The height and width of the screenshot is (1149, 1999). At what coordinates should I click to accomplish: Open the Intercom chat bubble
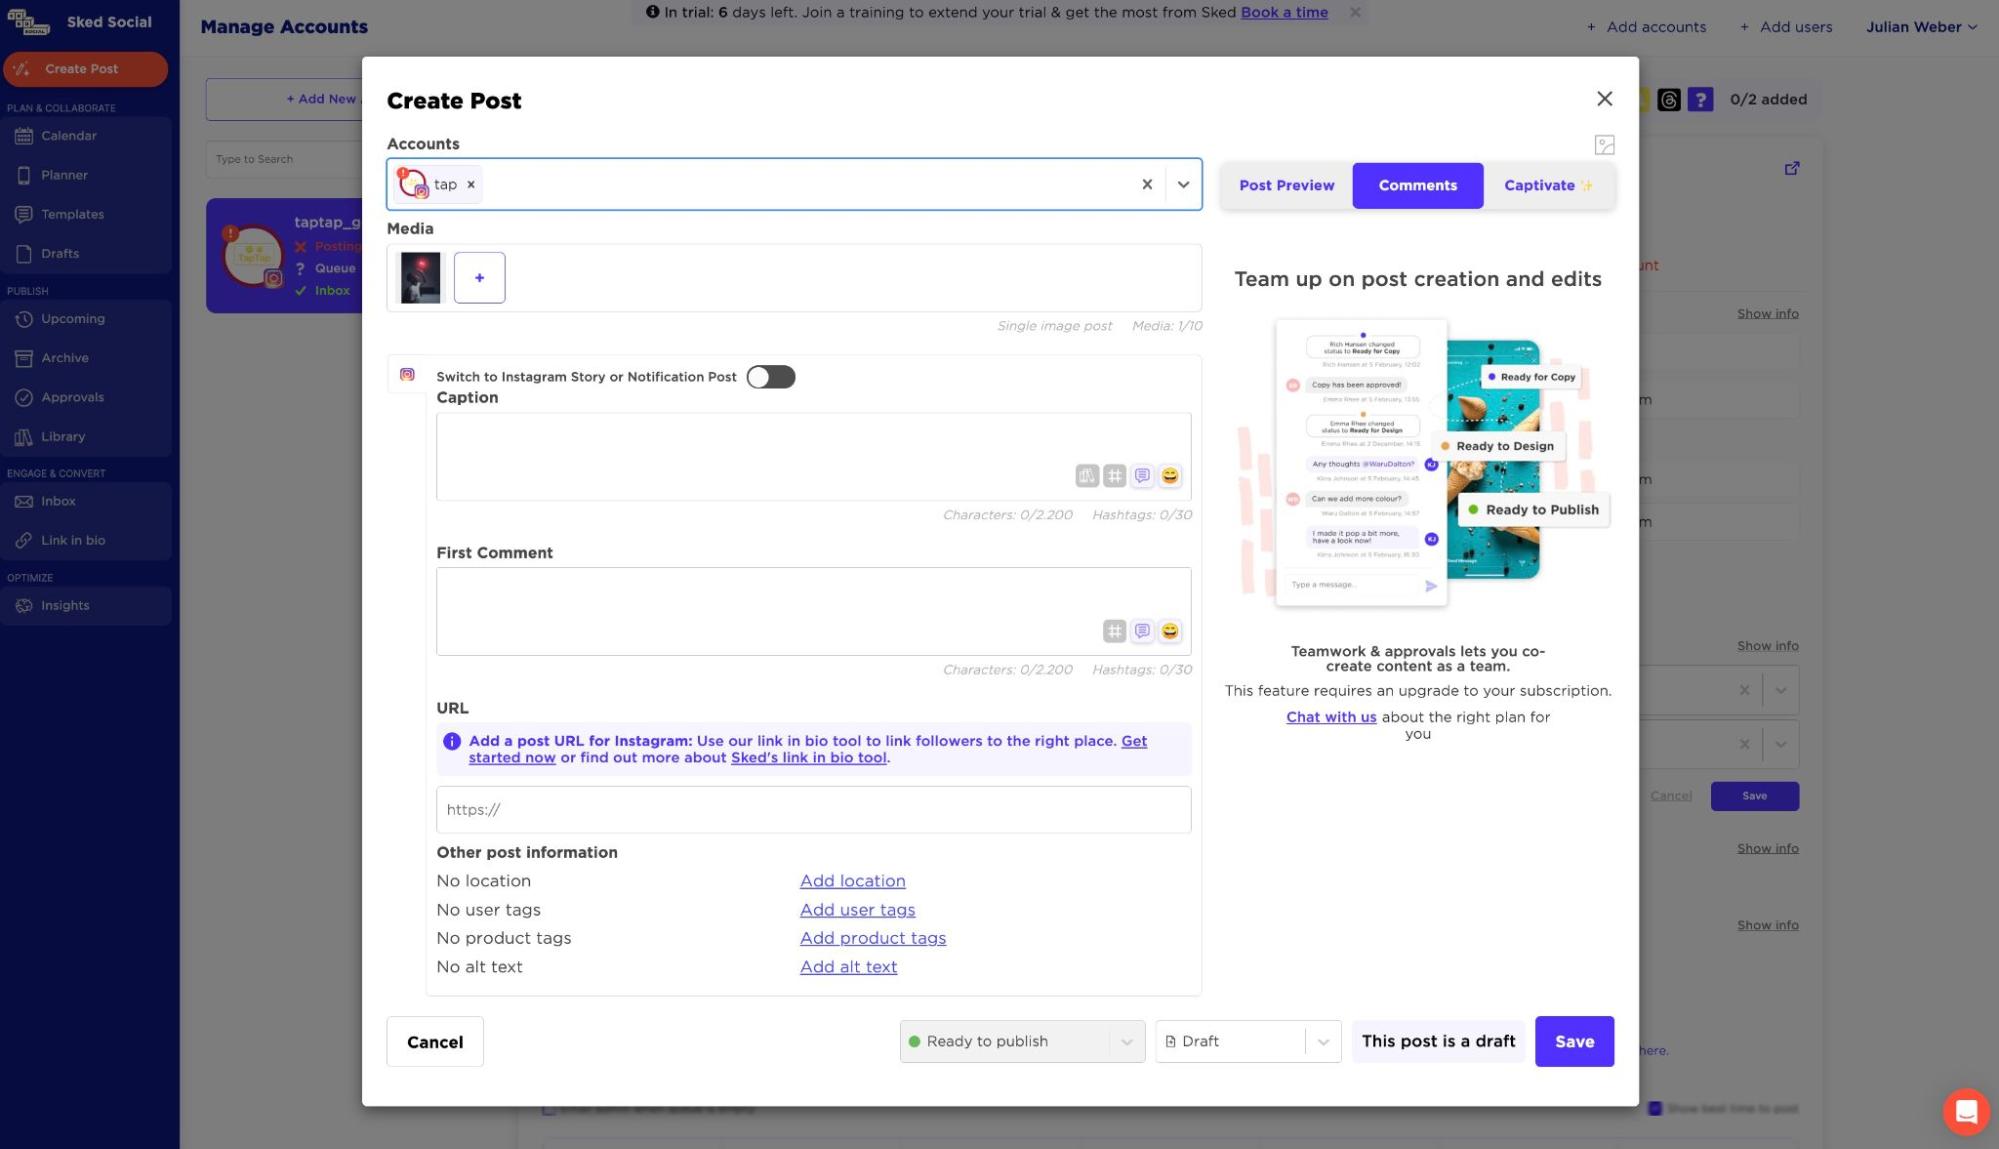tap(1966, 1112)
